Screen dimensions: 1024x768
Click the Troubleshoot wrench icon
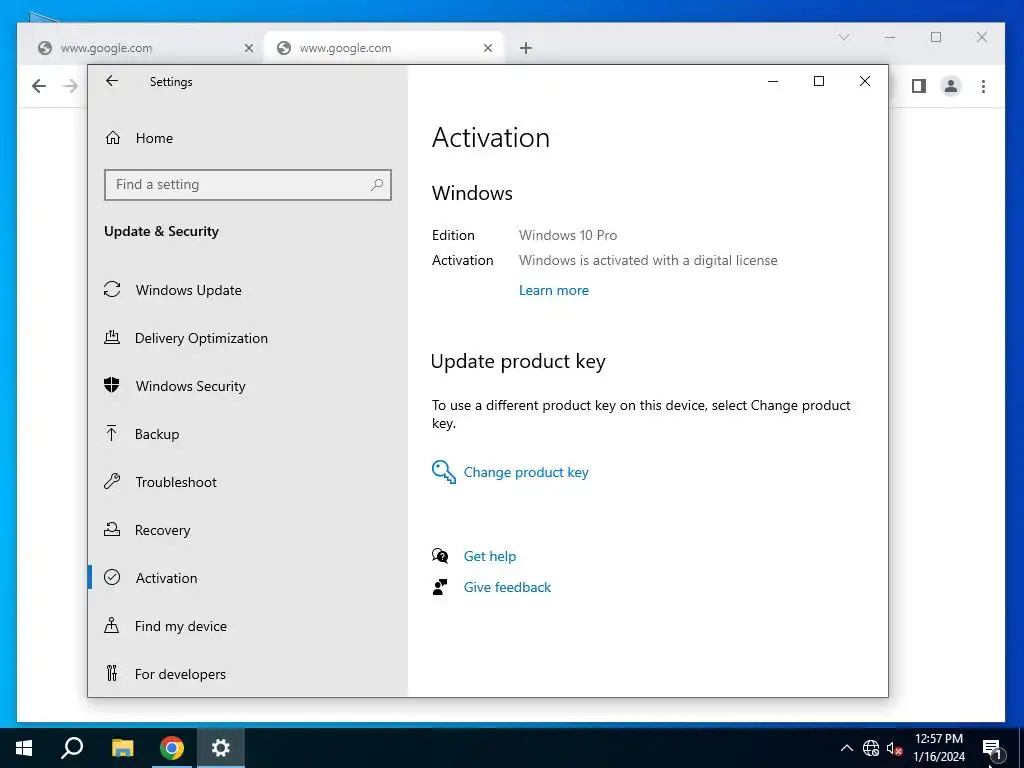[x=112, y=481]
